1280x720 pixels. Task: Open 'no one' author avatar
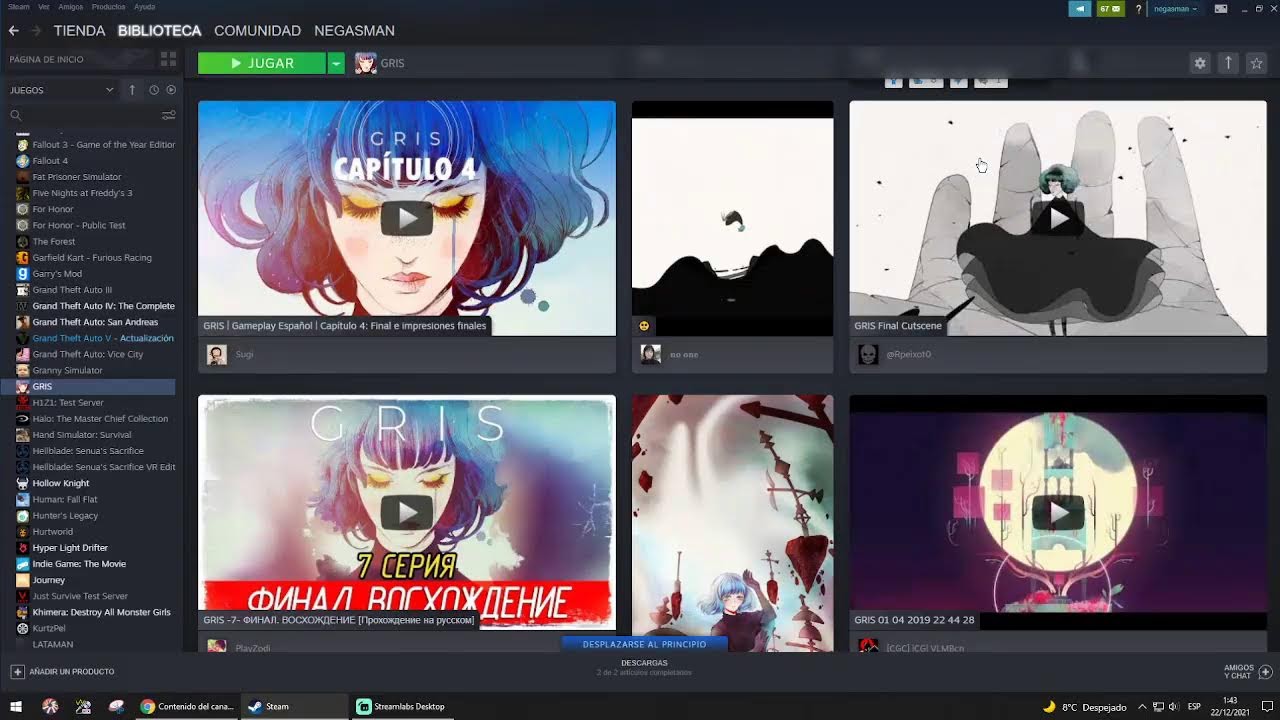tap(650, 354)
